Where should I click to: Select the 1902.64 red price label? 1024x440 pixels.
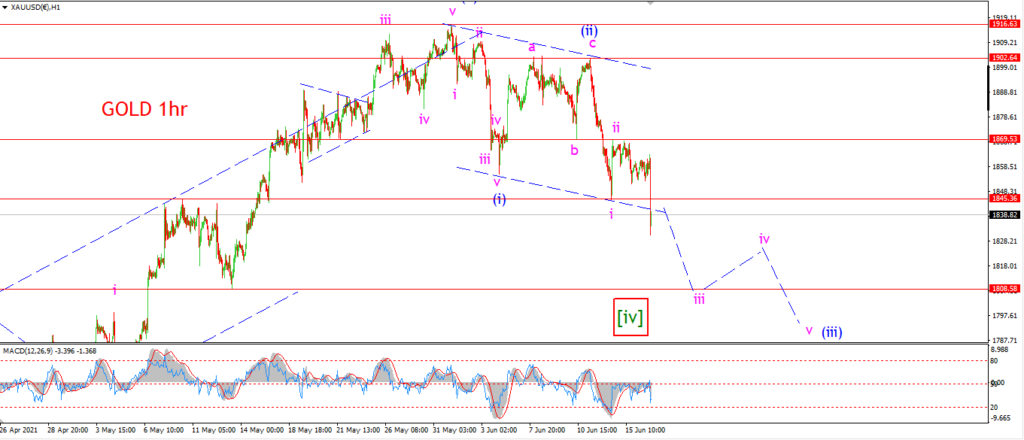[x=1006, y=58]
